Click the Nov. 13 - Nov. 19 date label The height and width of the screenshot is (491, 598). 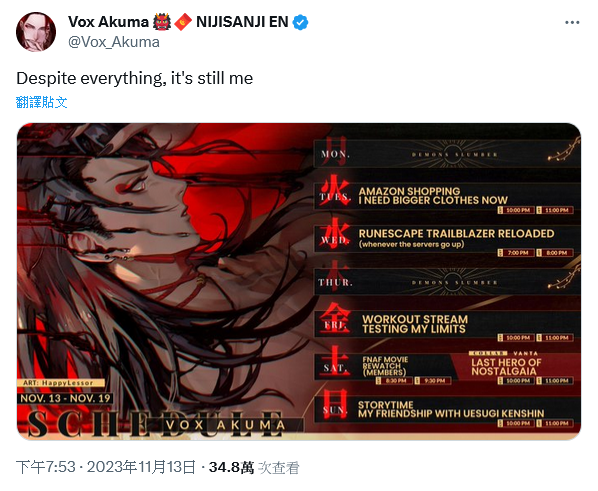[x=65, y=398]
